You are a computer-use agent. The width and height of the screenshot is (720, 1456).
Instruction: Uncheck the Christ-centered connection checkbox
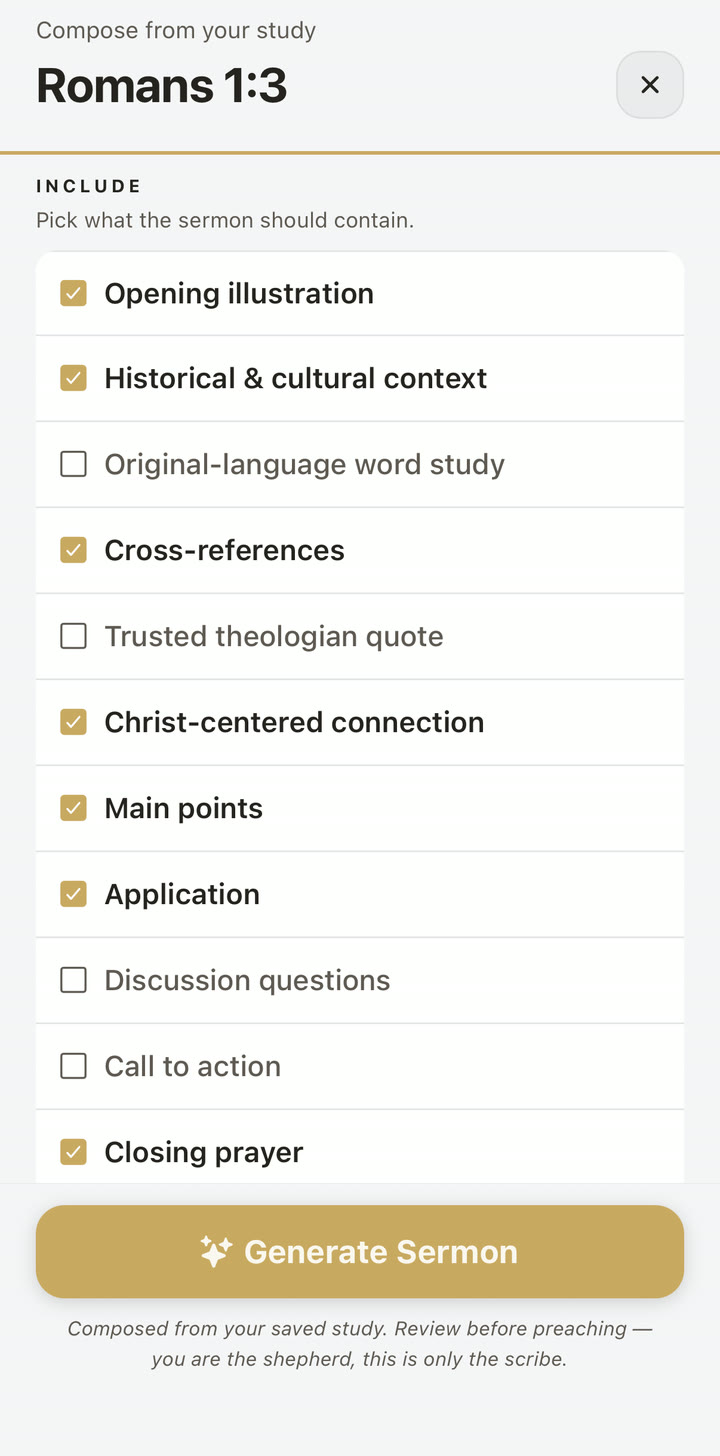click(x=73, y=722)
